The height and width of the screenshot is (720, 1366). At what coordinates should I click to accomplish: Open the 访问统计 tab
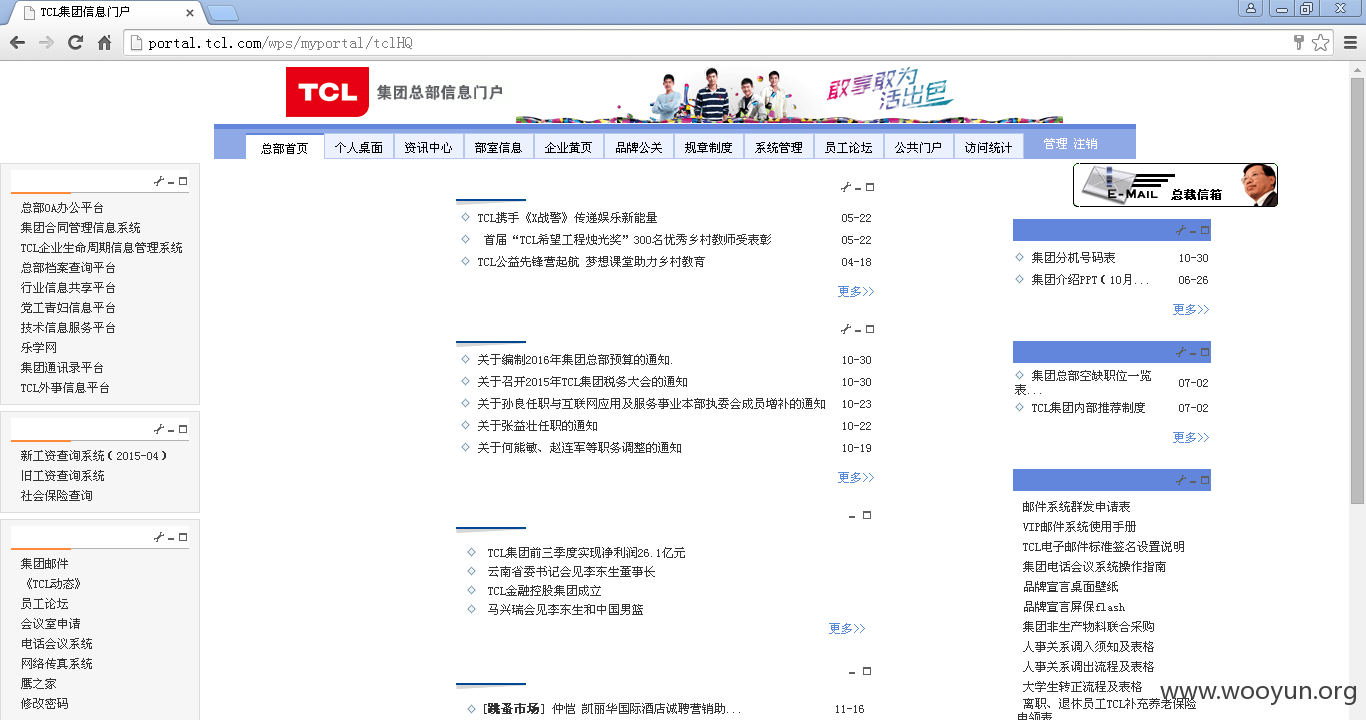pos(988,147)
